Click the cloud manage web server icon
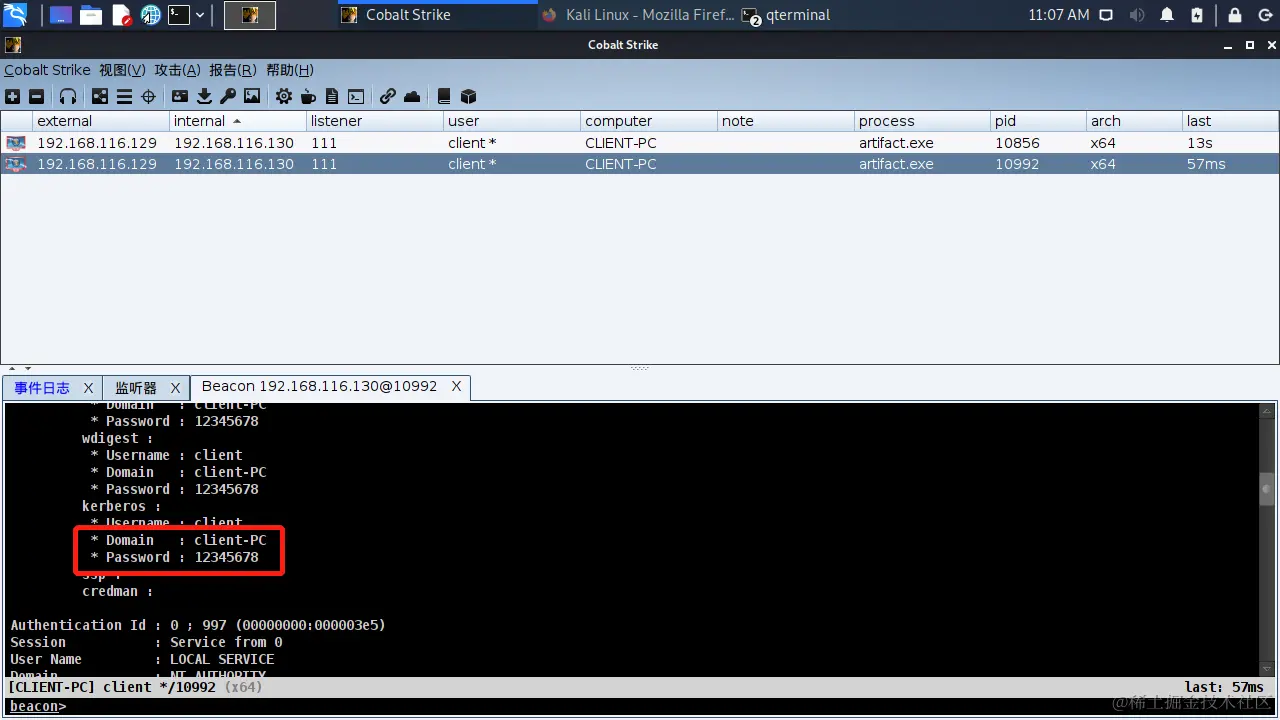 point(412,96)
